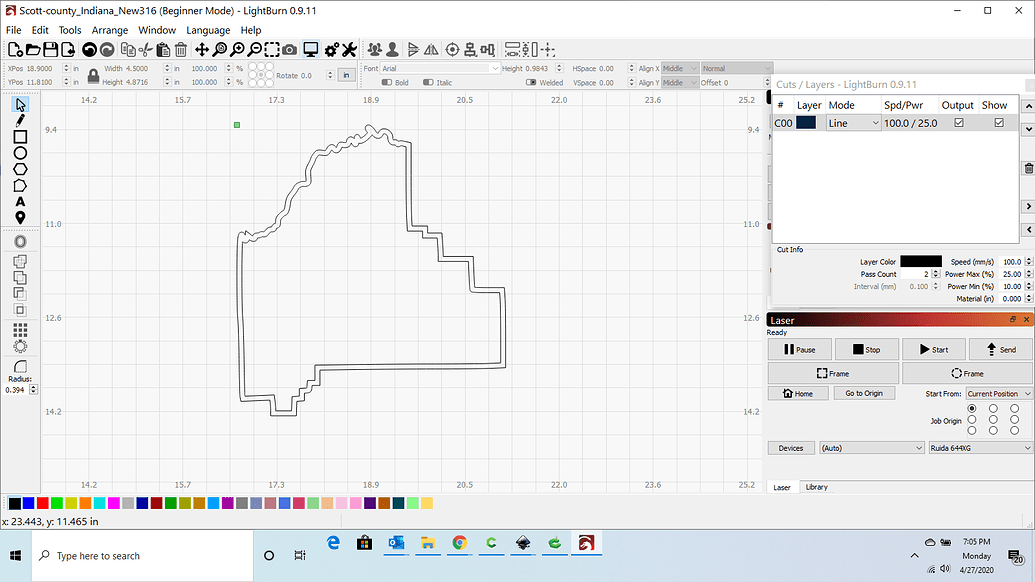Select the Ellipse drawing tool
1035x582 pixels.
[x=19, y=152]
